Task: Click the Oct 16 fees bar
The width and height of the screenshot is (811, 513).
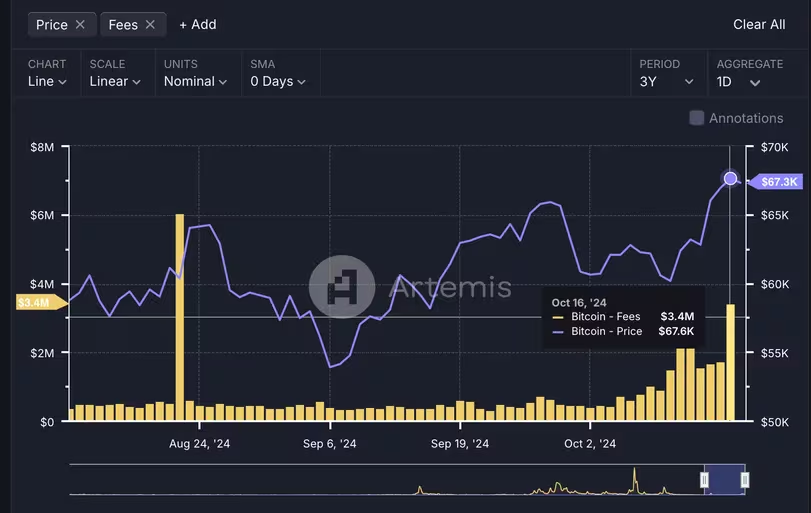Action: 730,362
